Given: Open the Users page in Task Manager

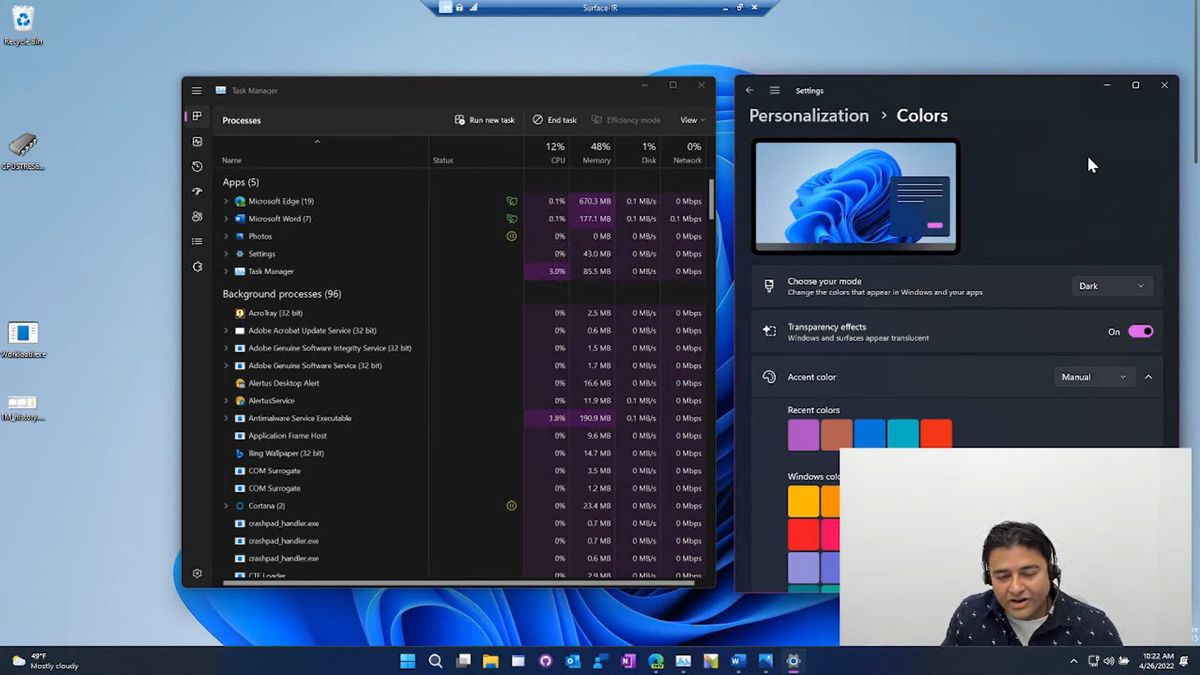Looking at the screenshot, I should coord(197,216).
